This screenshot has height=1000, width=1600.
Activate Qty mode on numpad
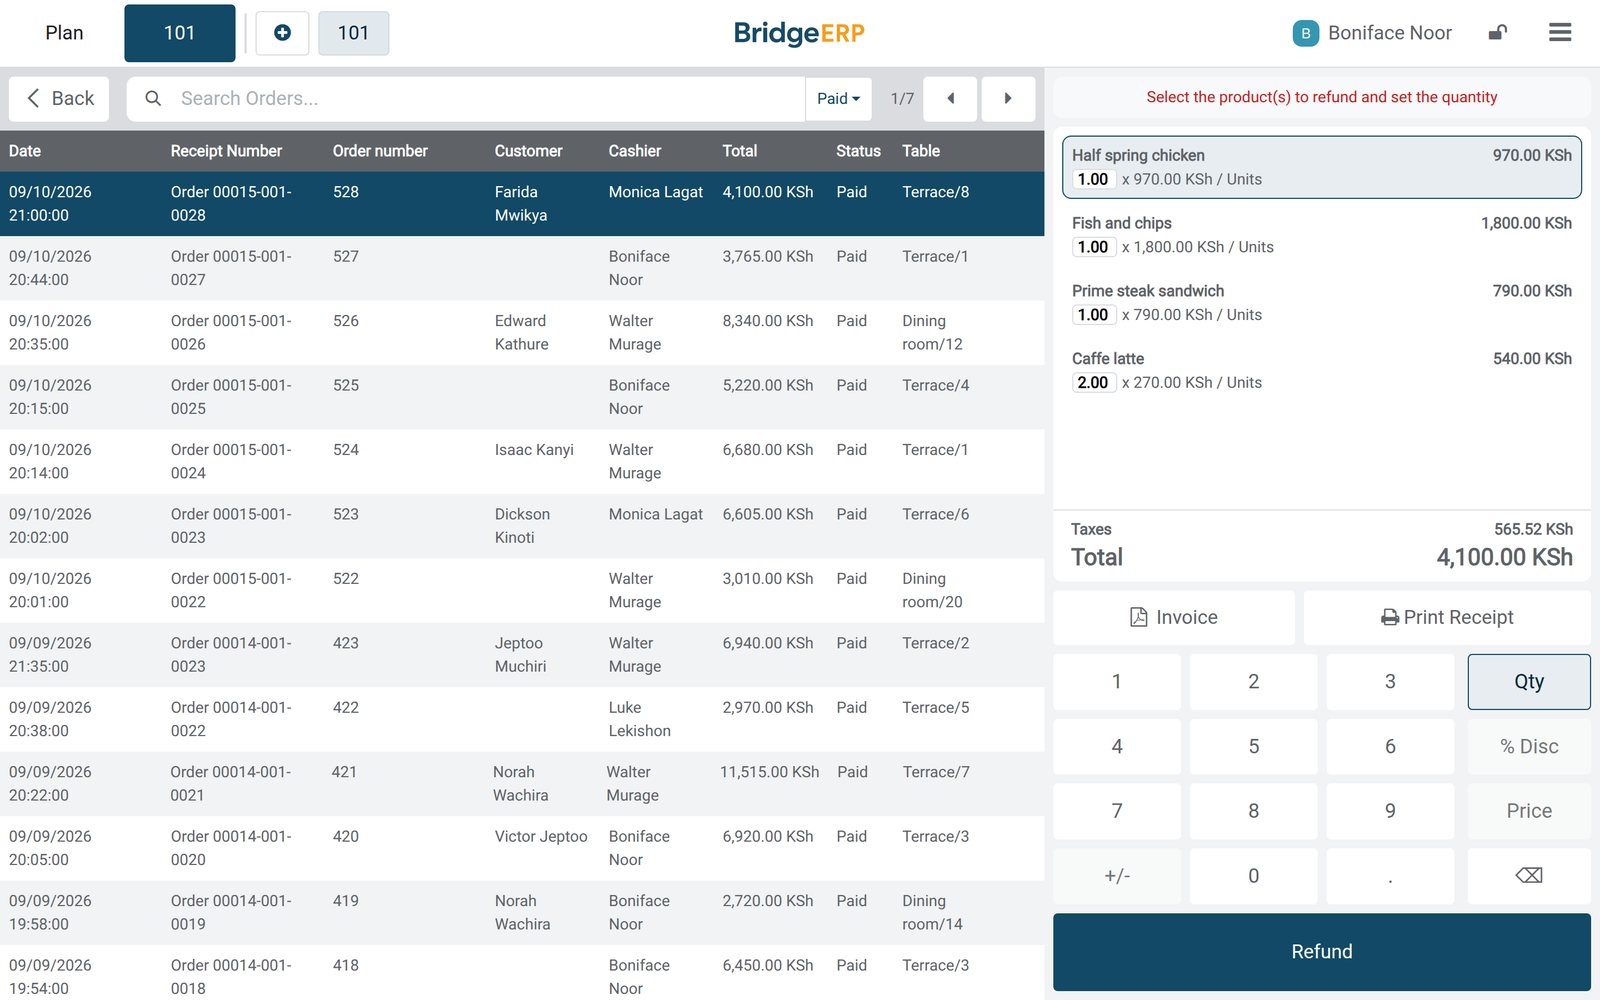point(1529,682)
